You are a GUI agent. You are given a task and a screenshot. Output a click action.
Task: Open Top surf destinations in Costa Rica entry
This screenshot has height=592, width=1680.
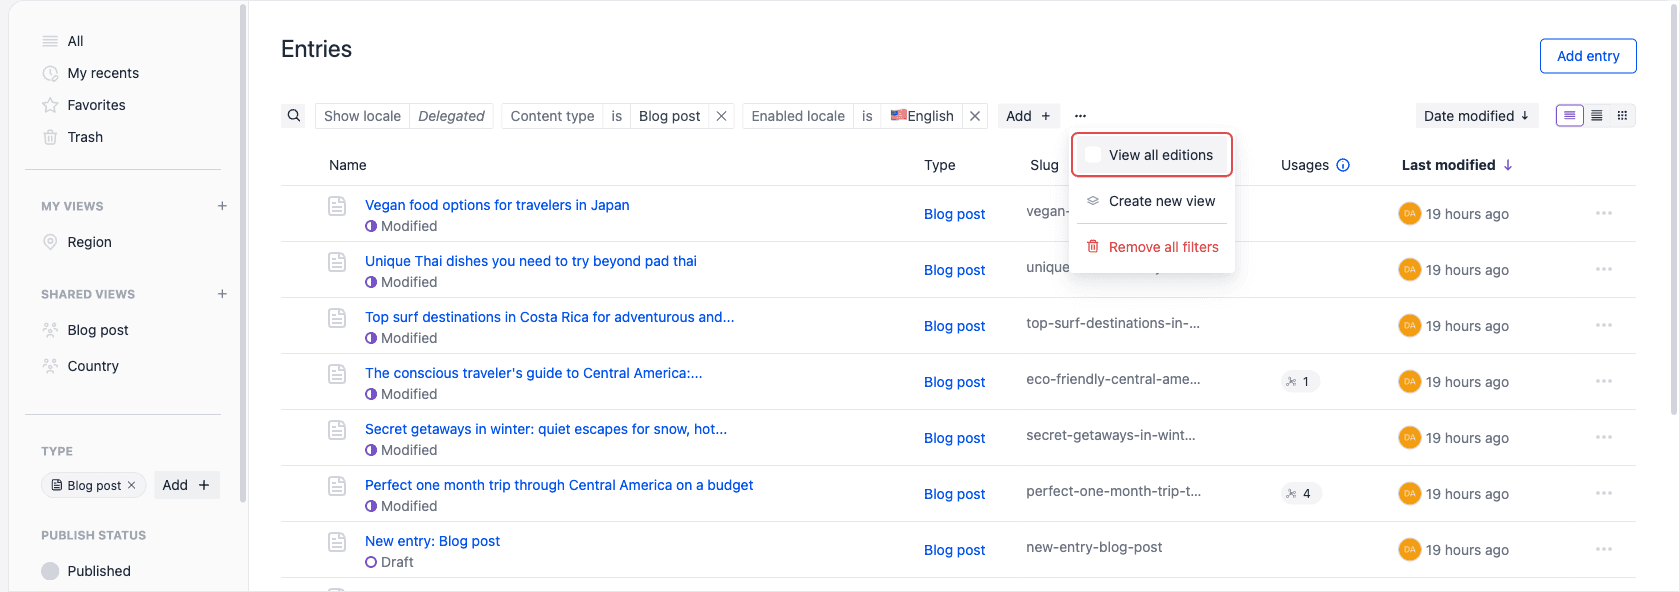[x=549, y=317]
